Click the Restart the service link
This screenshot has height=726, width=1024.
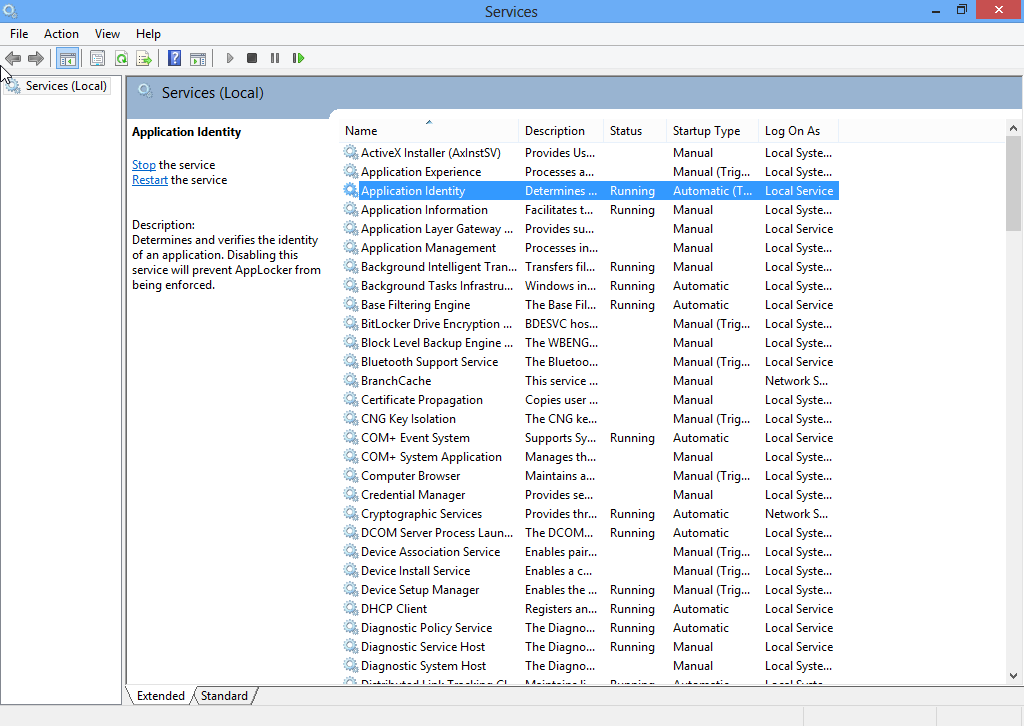click(150, 180)
